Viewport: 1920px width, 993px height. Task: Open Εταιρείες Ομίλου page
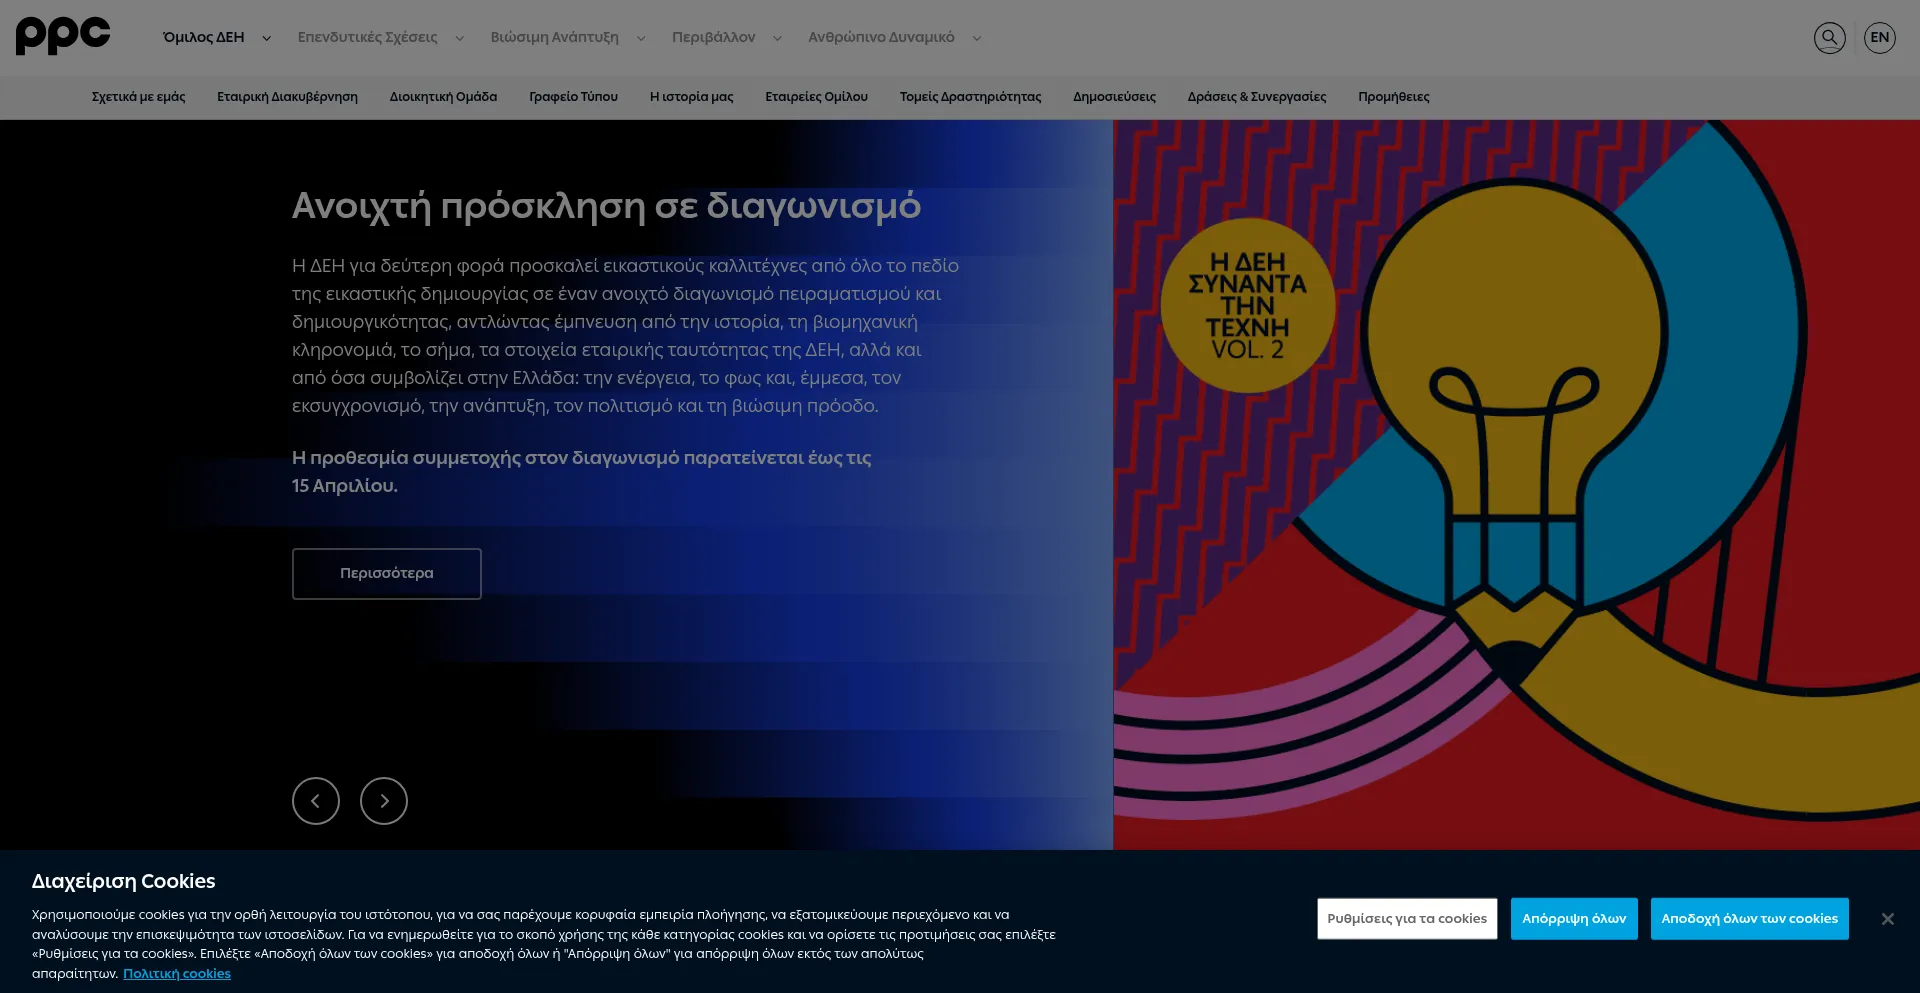[816, 97]
